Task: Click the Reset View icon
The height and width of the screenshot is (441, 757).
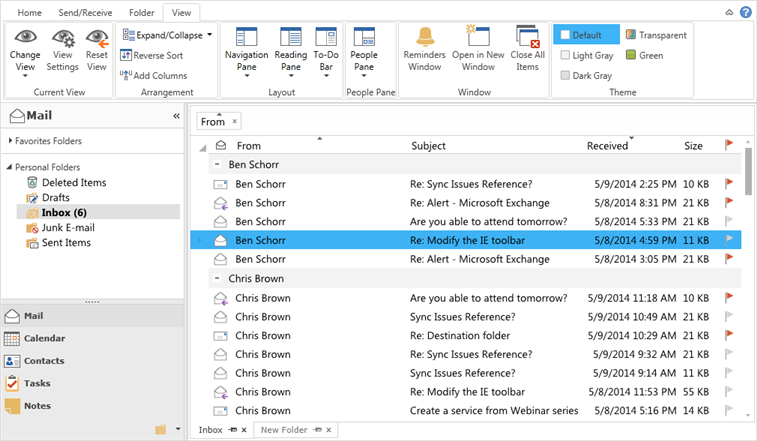Action: (97, 40)
